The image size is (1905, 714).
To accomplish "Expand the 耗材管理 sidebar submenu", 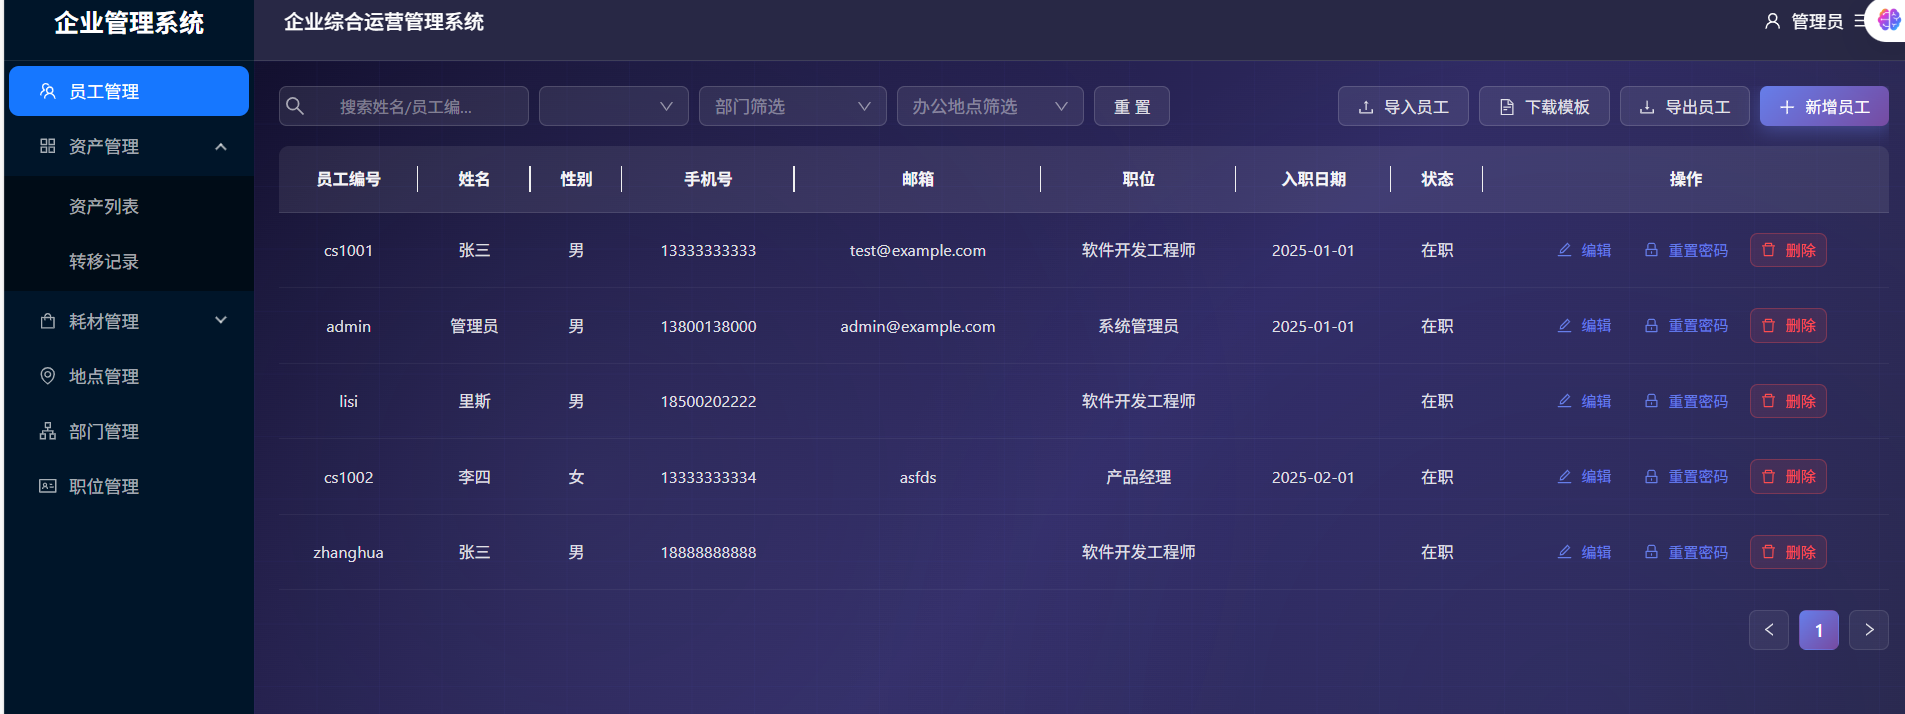I will click(x=221, y=321).
